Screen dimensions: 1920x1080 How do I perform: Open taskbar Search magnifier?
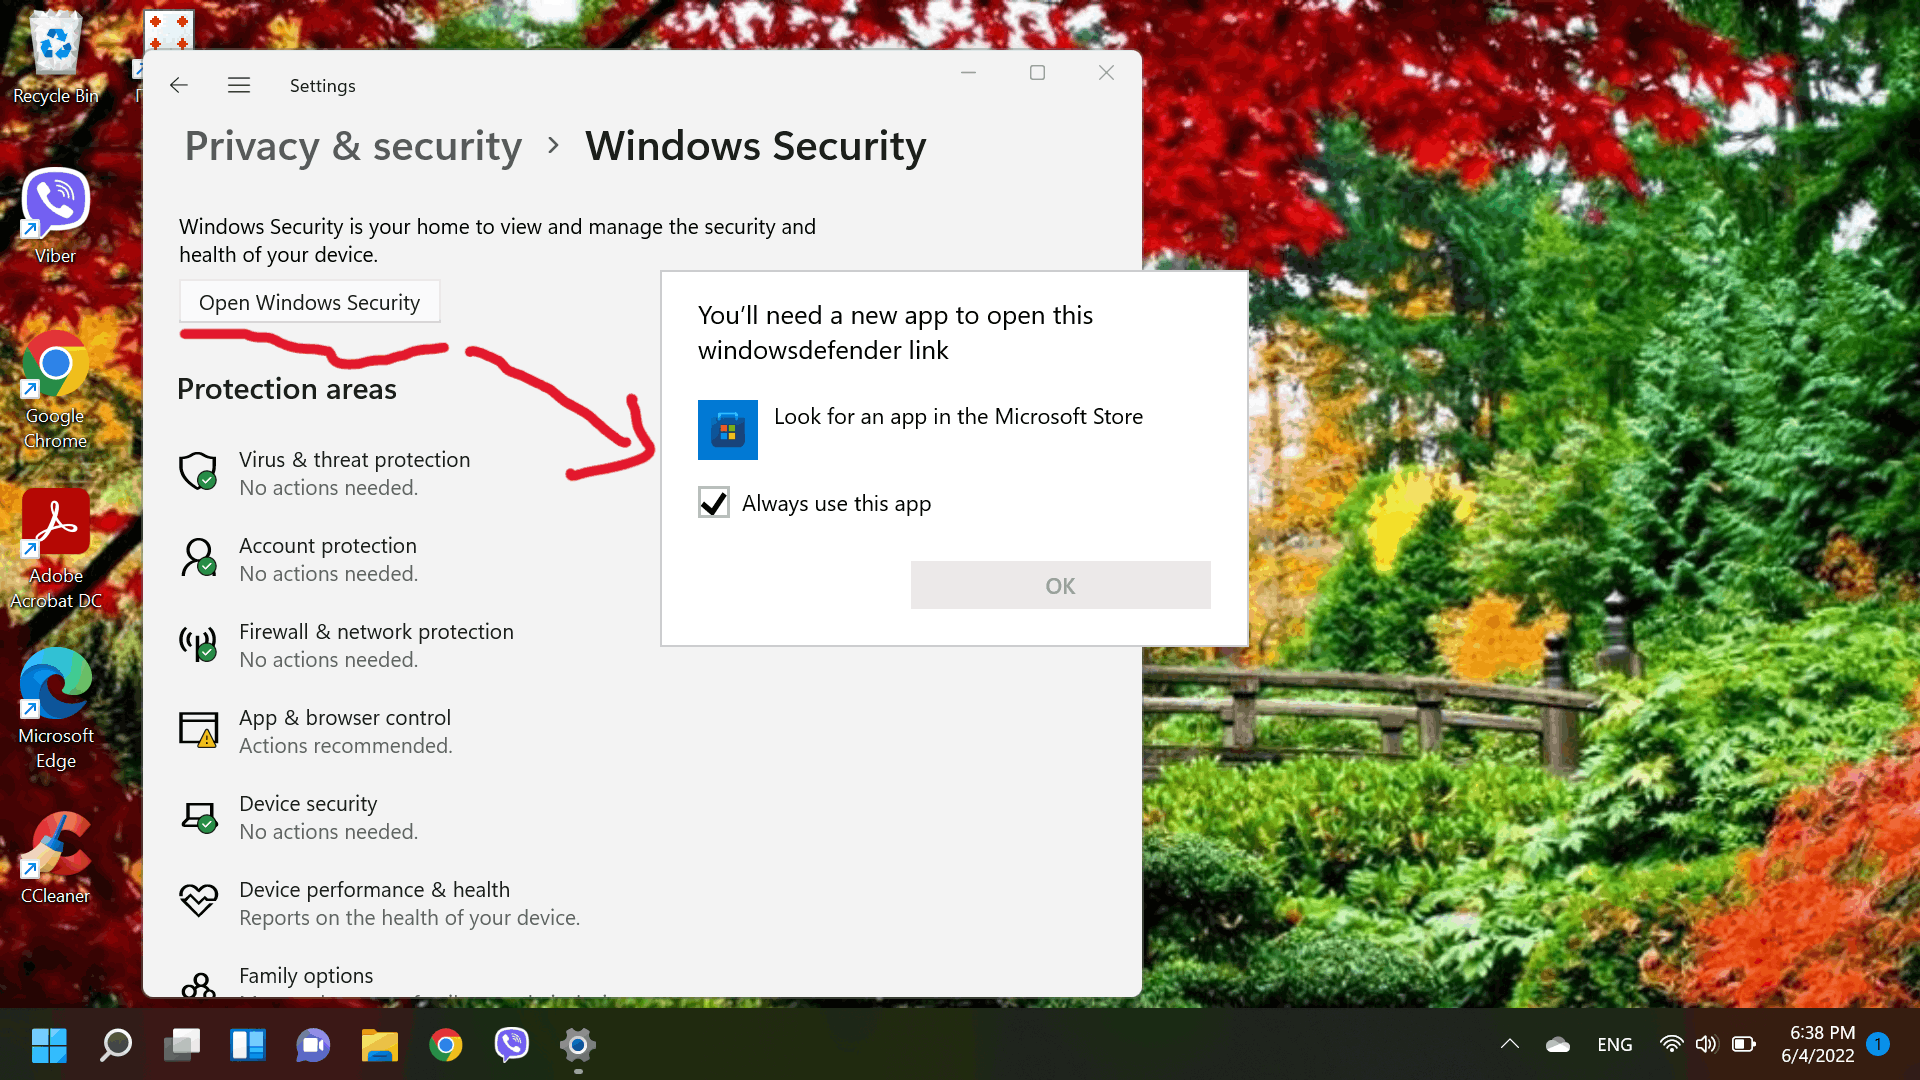click(x=116, y=1045)
